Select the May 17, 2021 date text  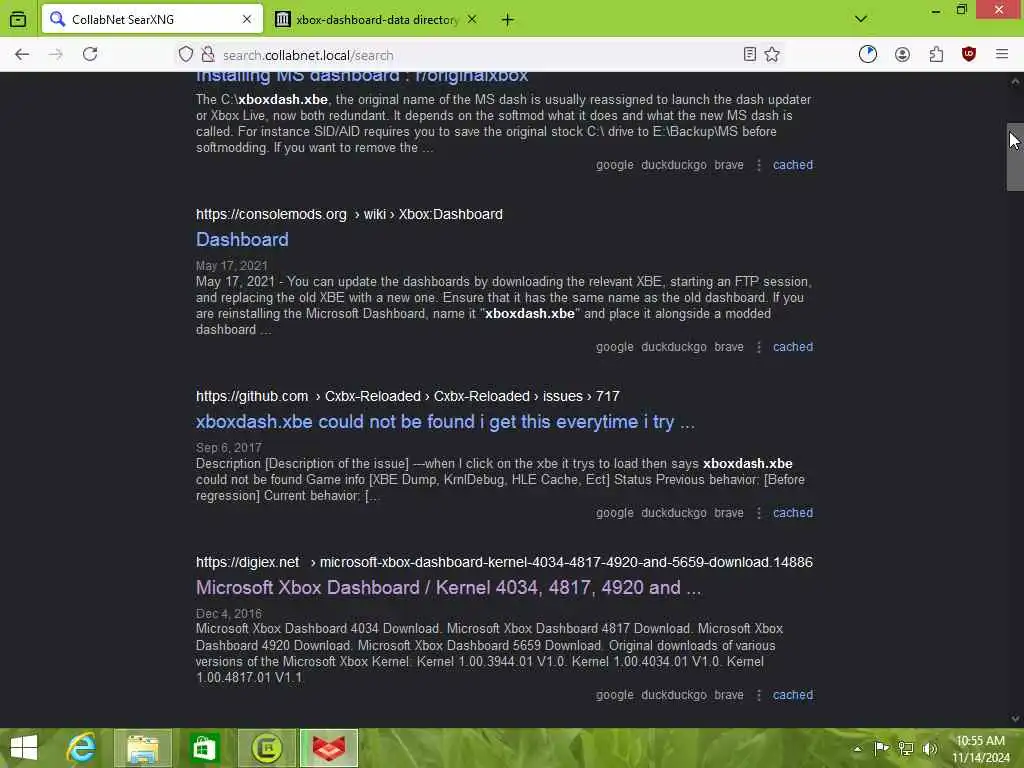[232, 266]
